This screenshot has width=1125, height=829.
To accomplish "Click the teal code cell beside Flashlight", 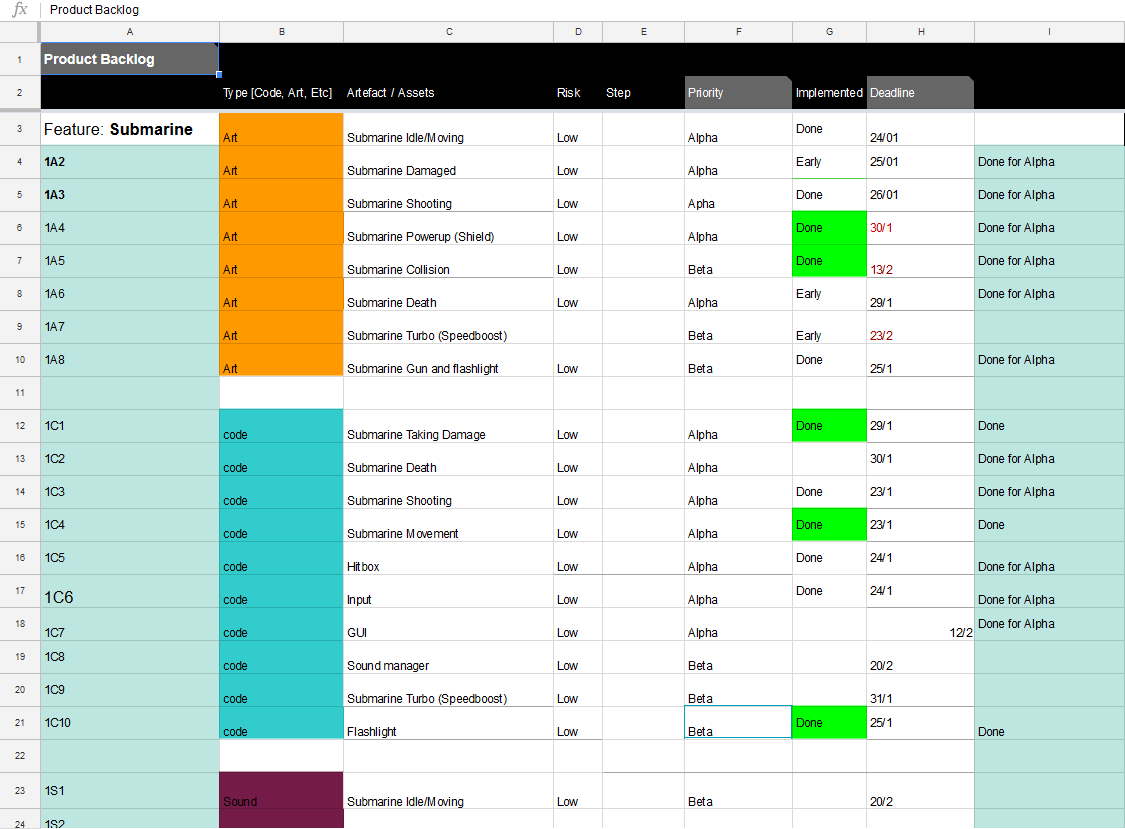I will (x=281, y=722).
